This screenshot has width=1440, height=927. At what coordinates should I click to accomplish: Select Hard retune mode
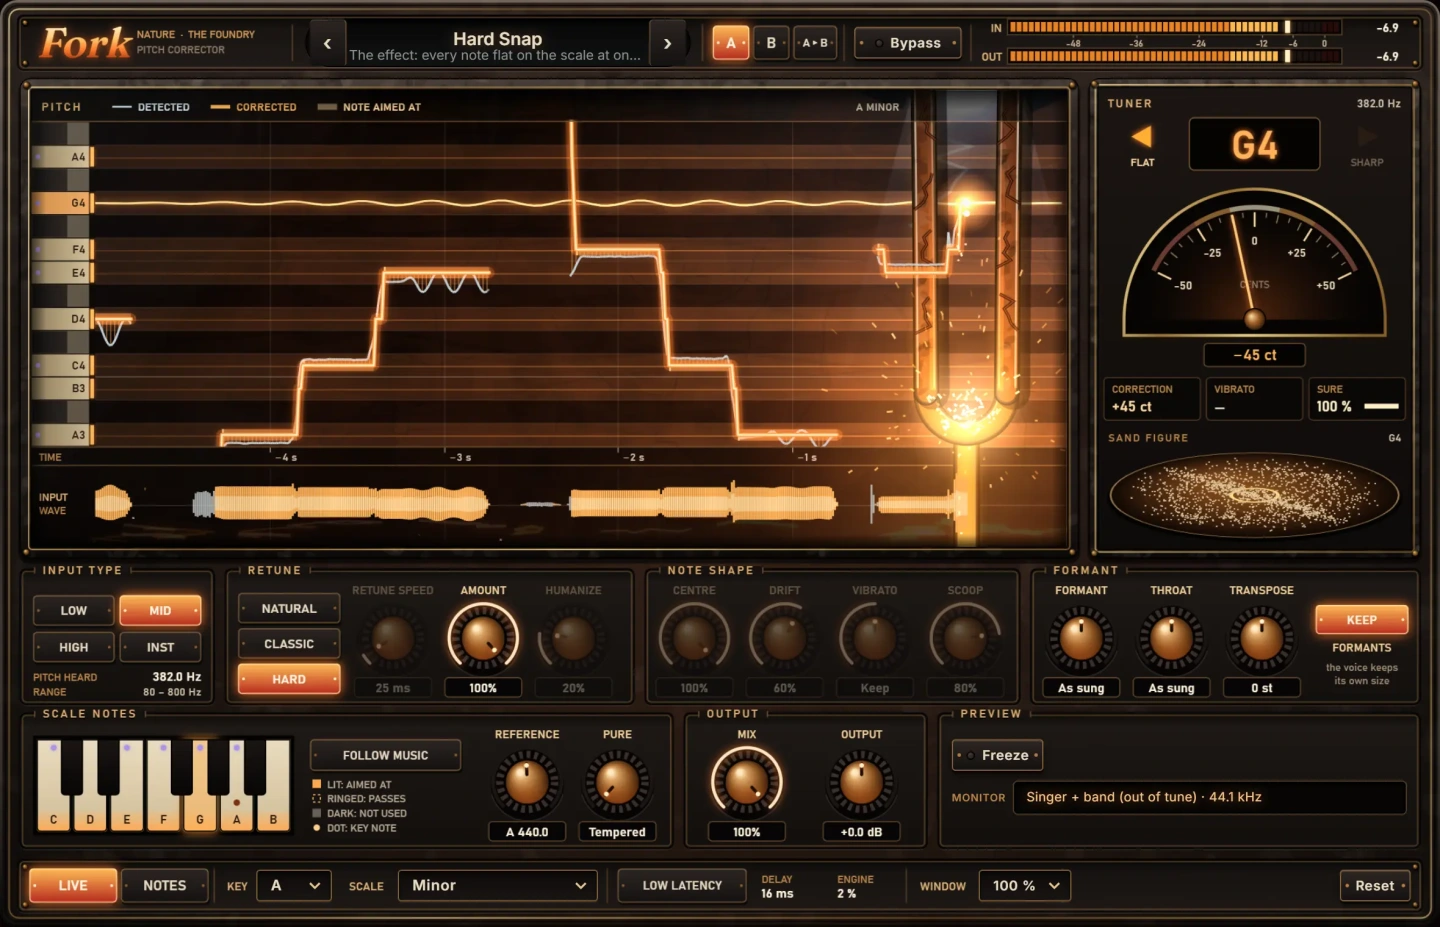[x=289, y=679]
